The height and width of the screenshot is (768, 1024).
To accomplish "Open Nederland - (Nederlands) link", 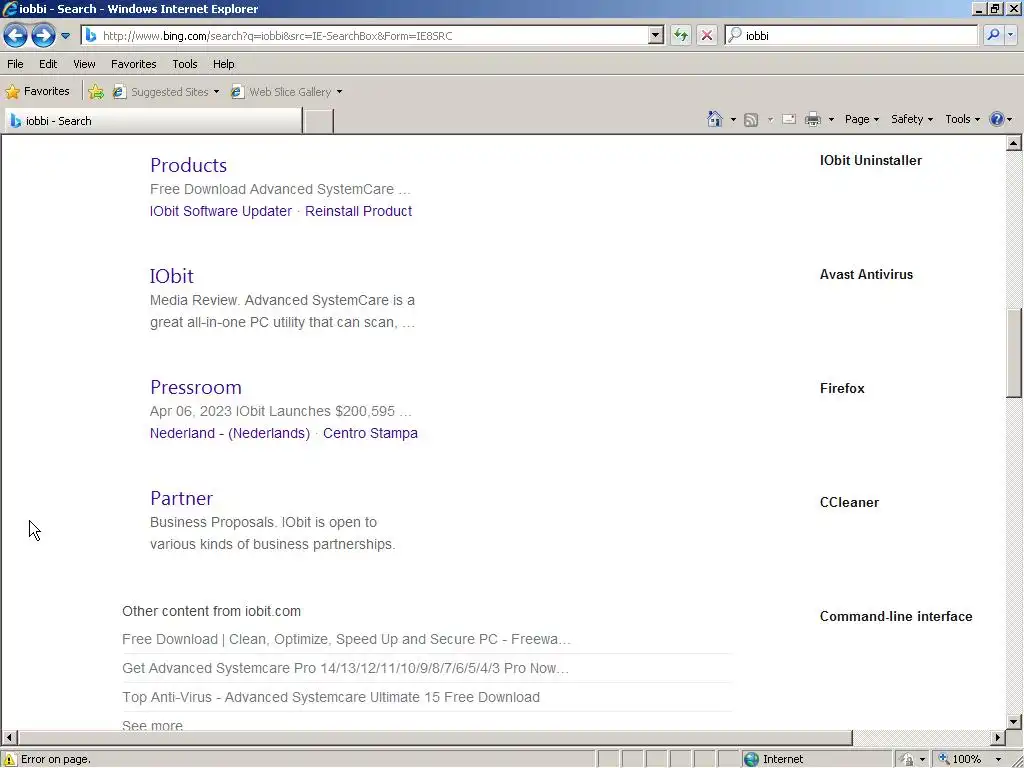I will tap(230, 433).
